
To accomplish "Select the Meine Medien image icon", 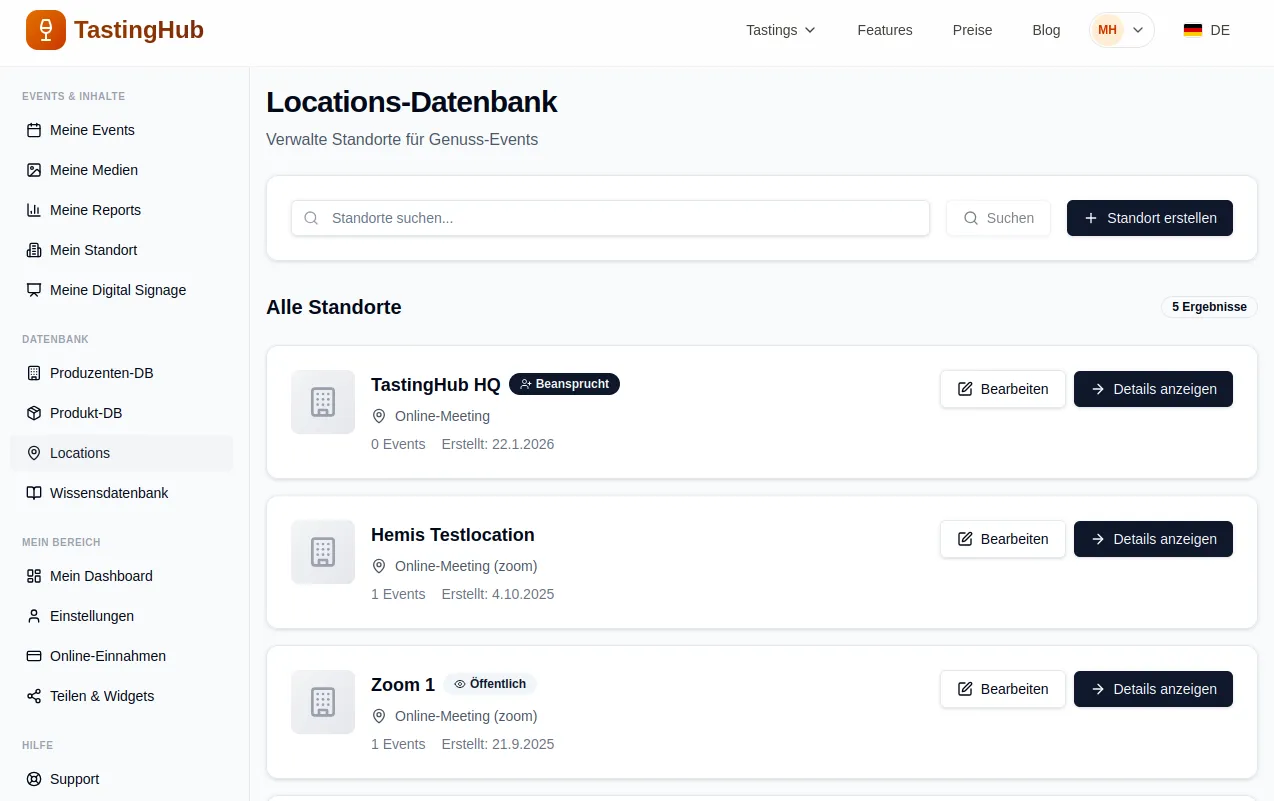I will (34, 170).
